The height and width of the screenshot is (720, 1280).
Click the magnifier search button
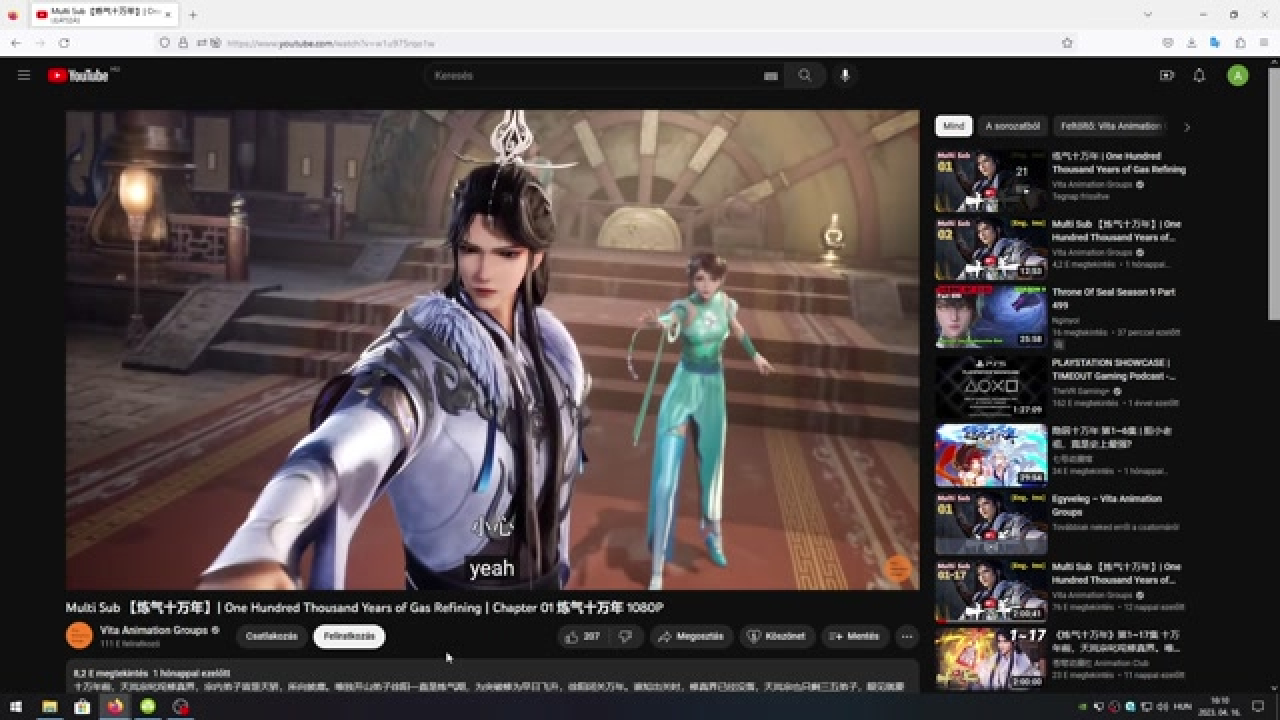coord(805,75)
